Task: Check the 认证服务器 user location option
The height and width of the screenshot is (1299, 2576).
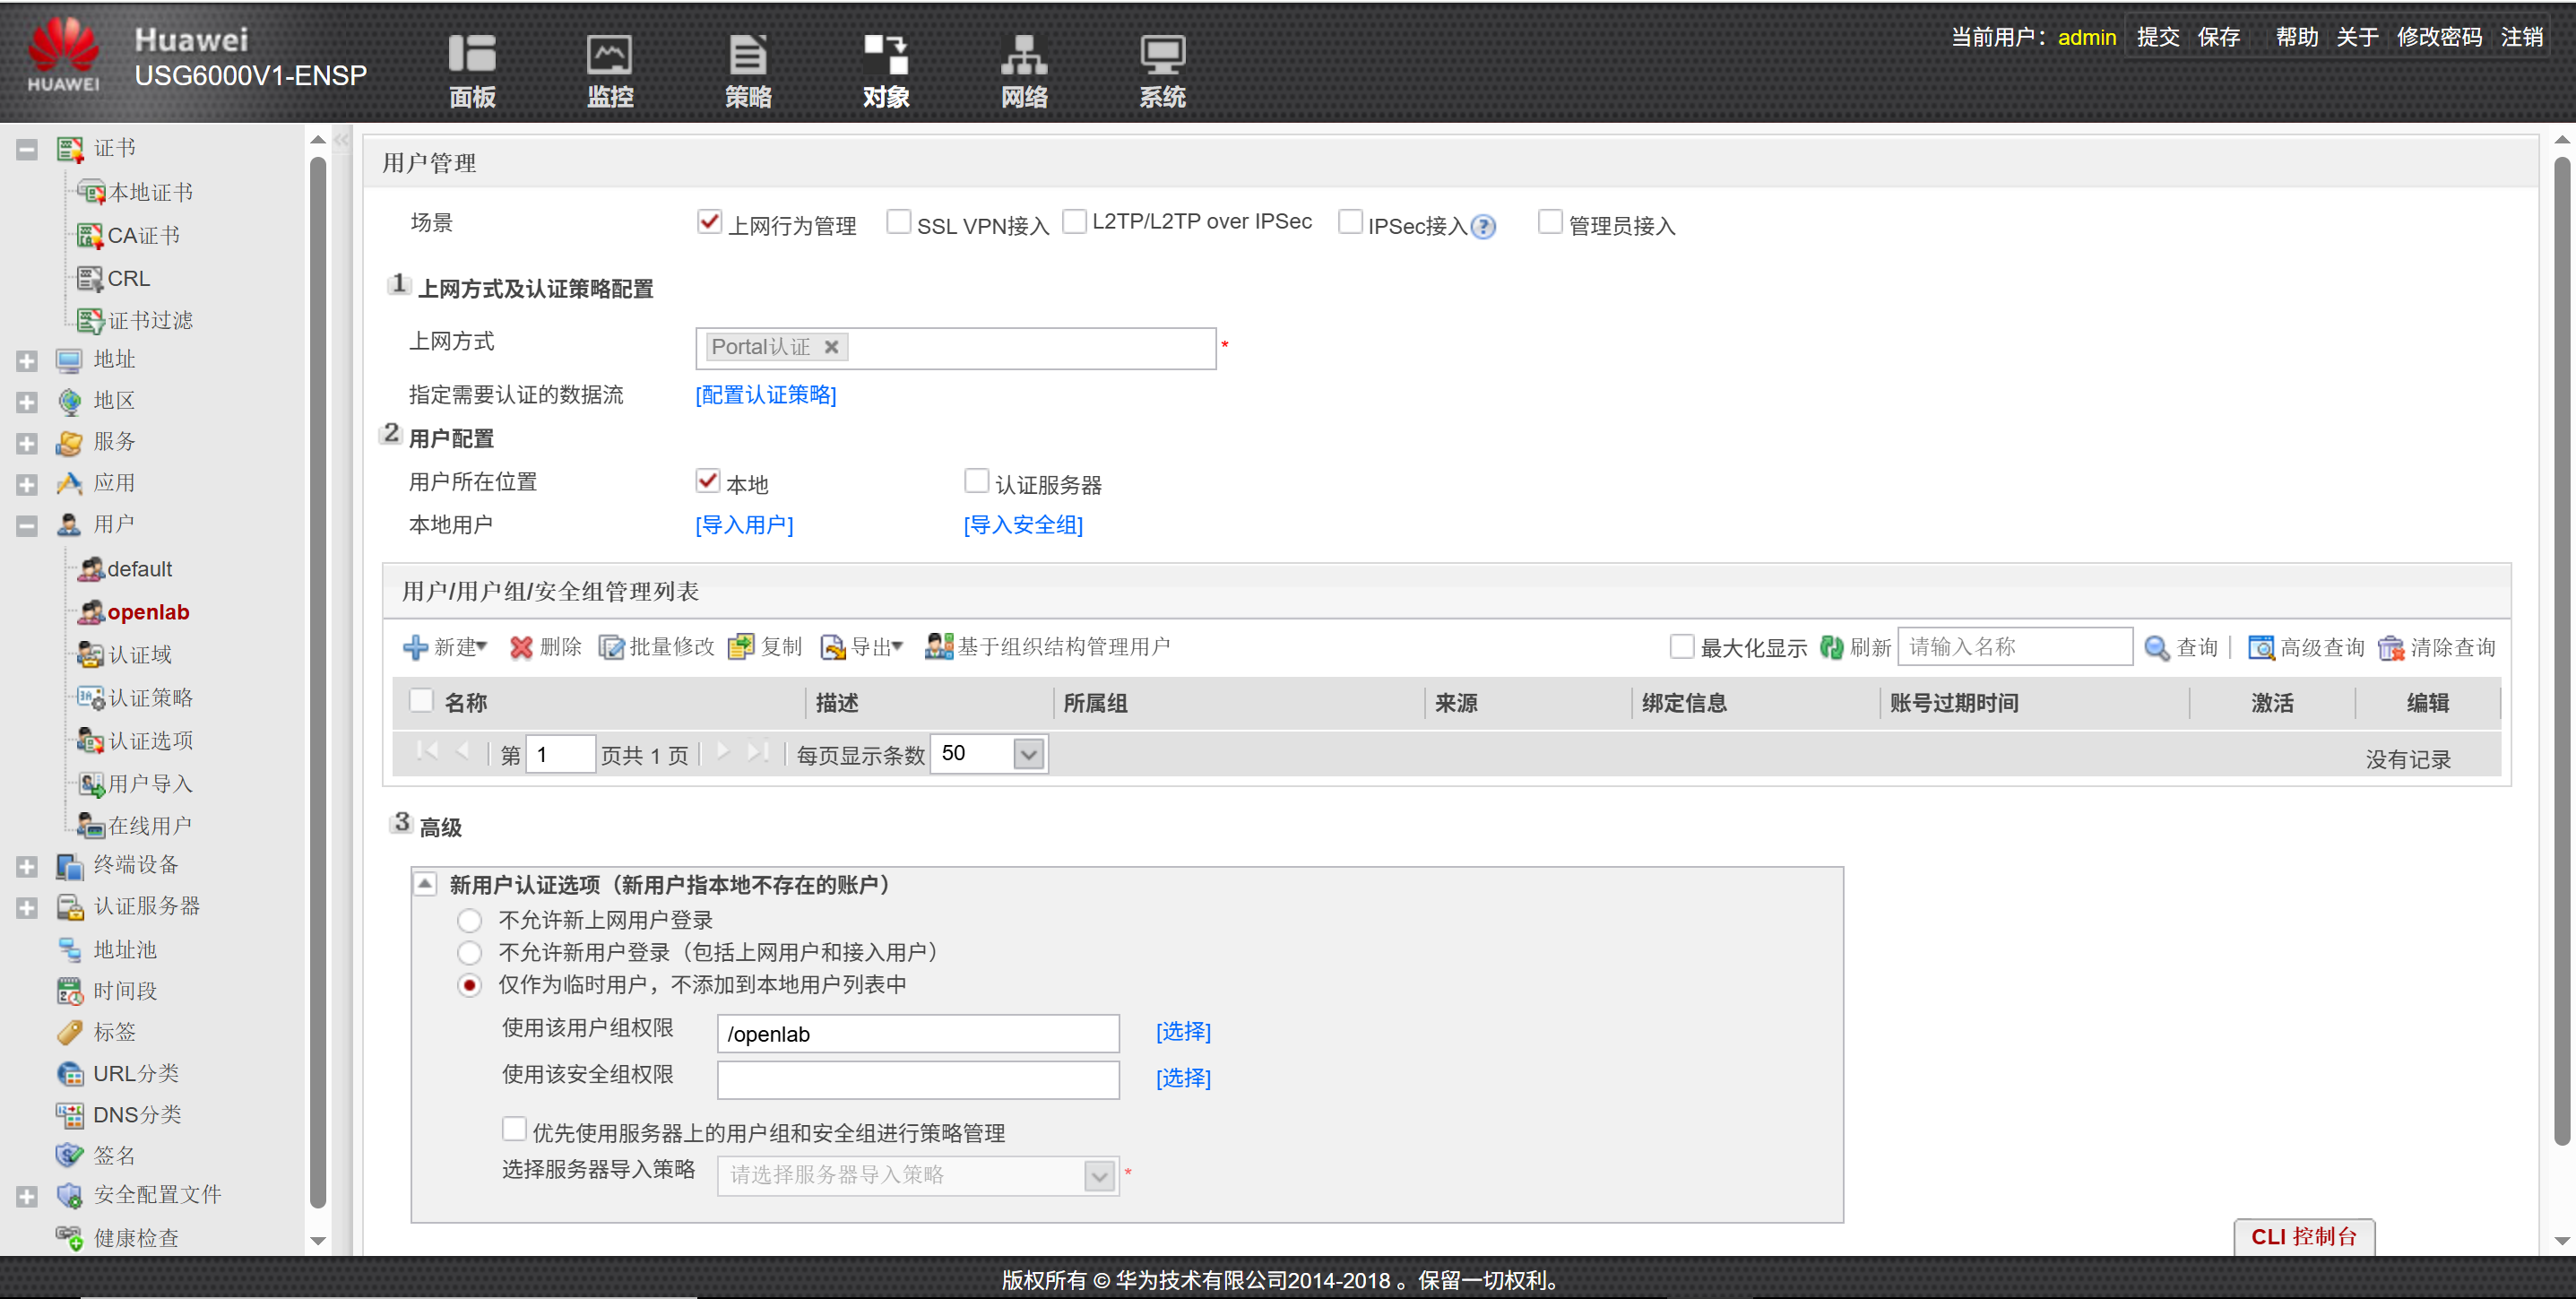Action: pyautogui.click(x=976, y=481)
